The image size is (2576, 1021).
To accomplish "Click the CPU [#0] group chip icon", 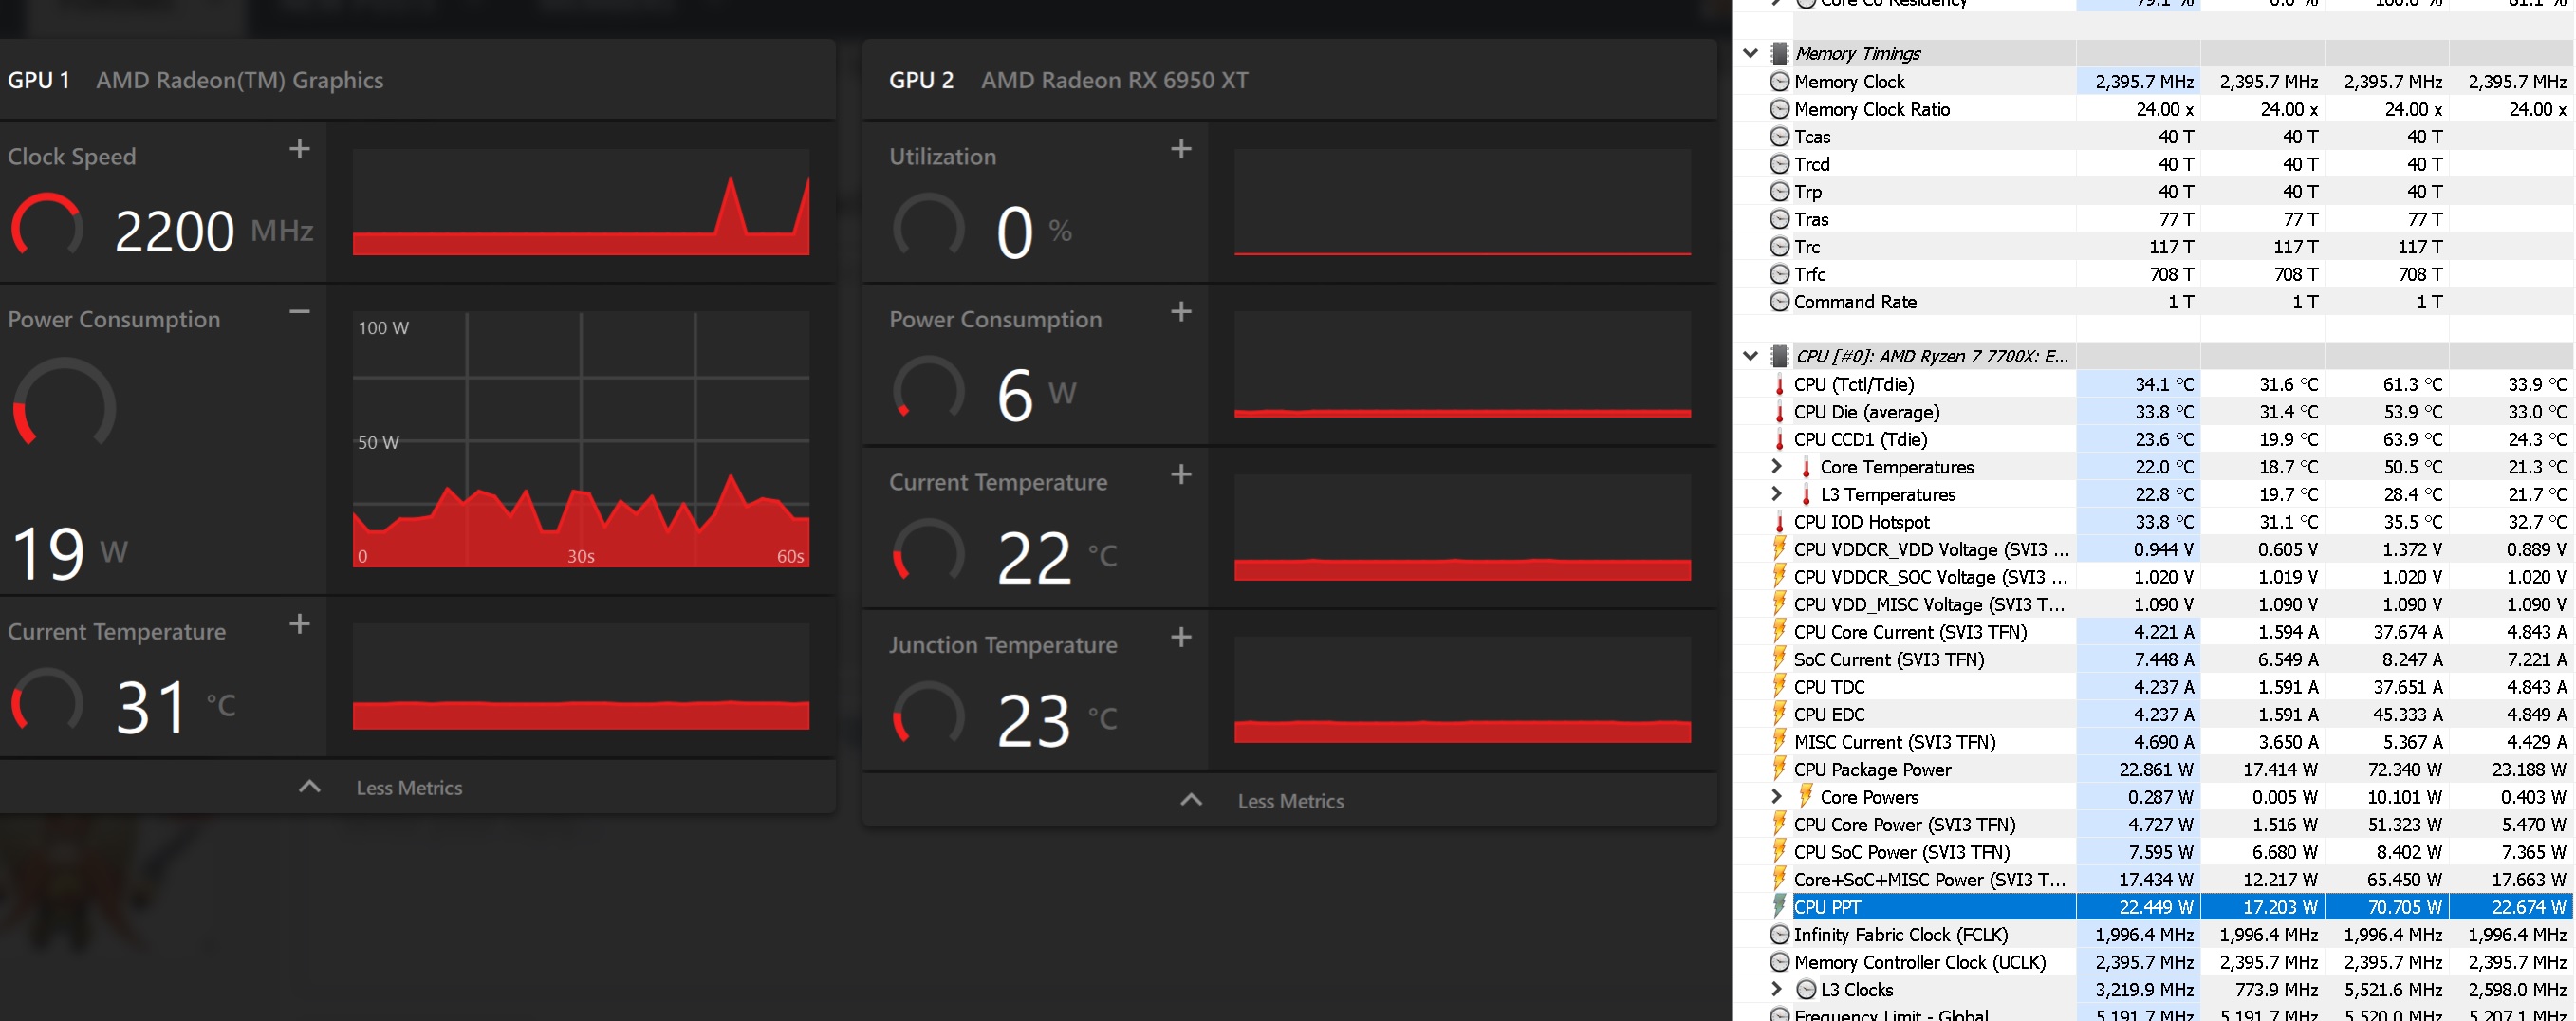I will tap(1779, 356).
